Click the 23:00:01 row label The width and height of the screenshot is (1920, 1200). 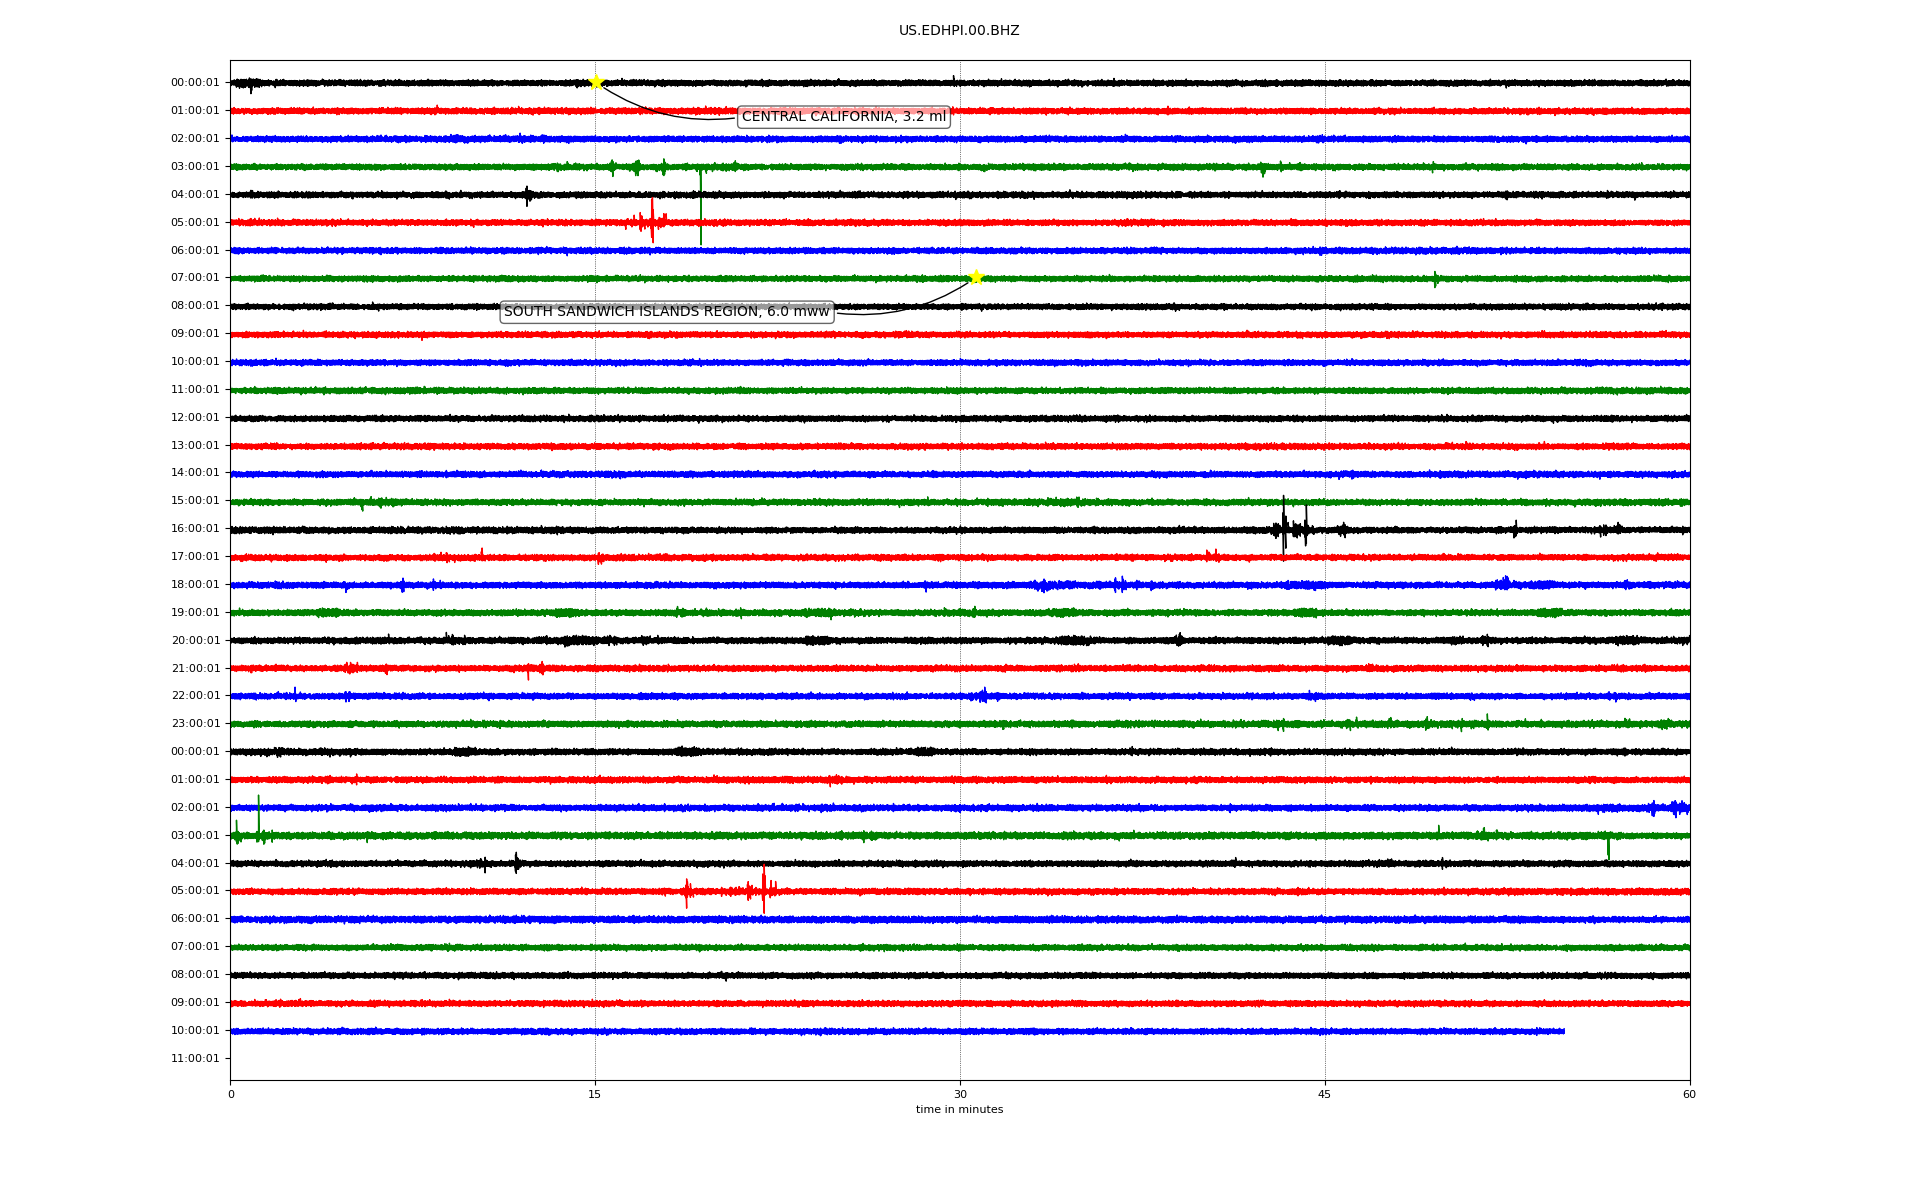[195, 724]
